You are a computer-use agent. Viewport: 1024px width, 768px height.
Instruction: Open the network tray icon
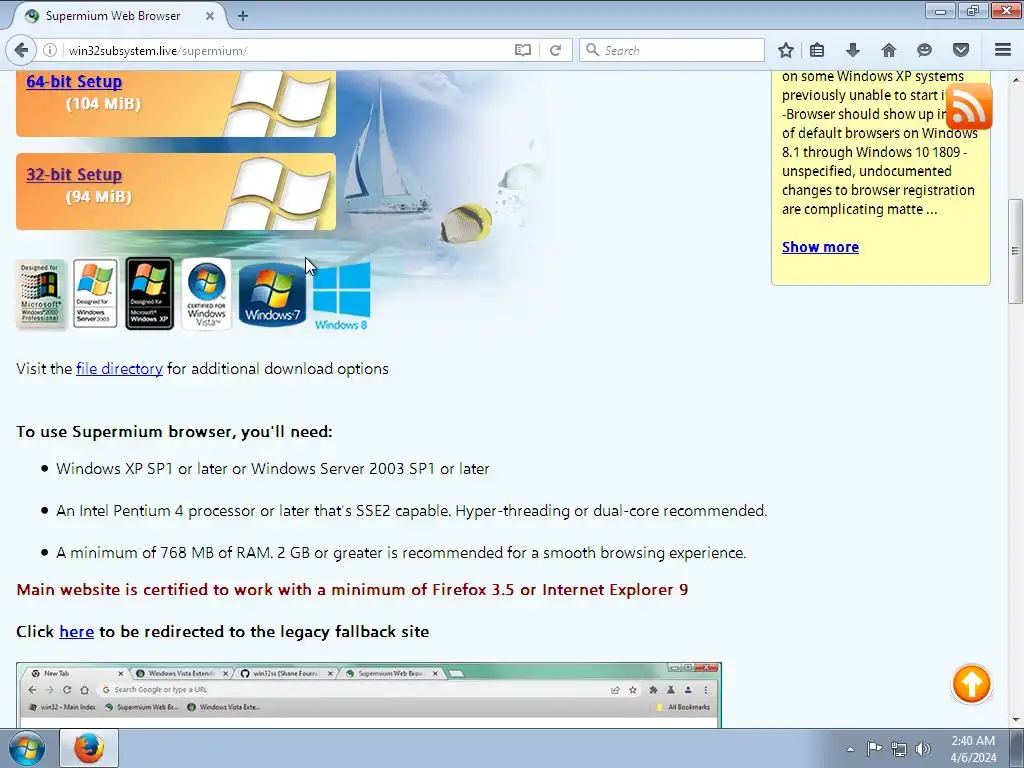(899, 749)
